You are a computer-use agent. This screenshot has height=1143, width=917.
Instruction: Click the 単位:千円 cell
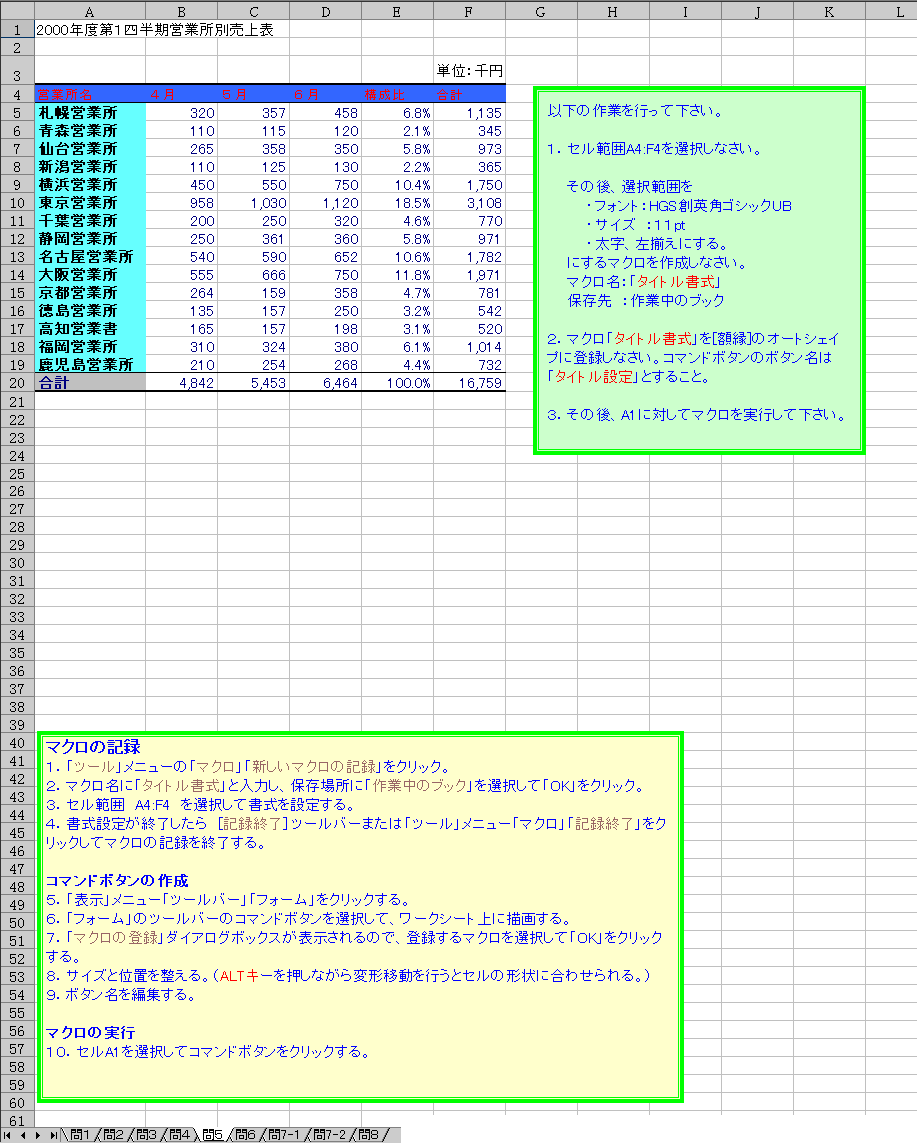click(x=469, y=71)
